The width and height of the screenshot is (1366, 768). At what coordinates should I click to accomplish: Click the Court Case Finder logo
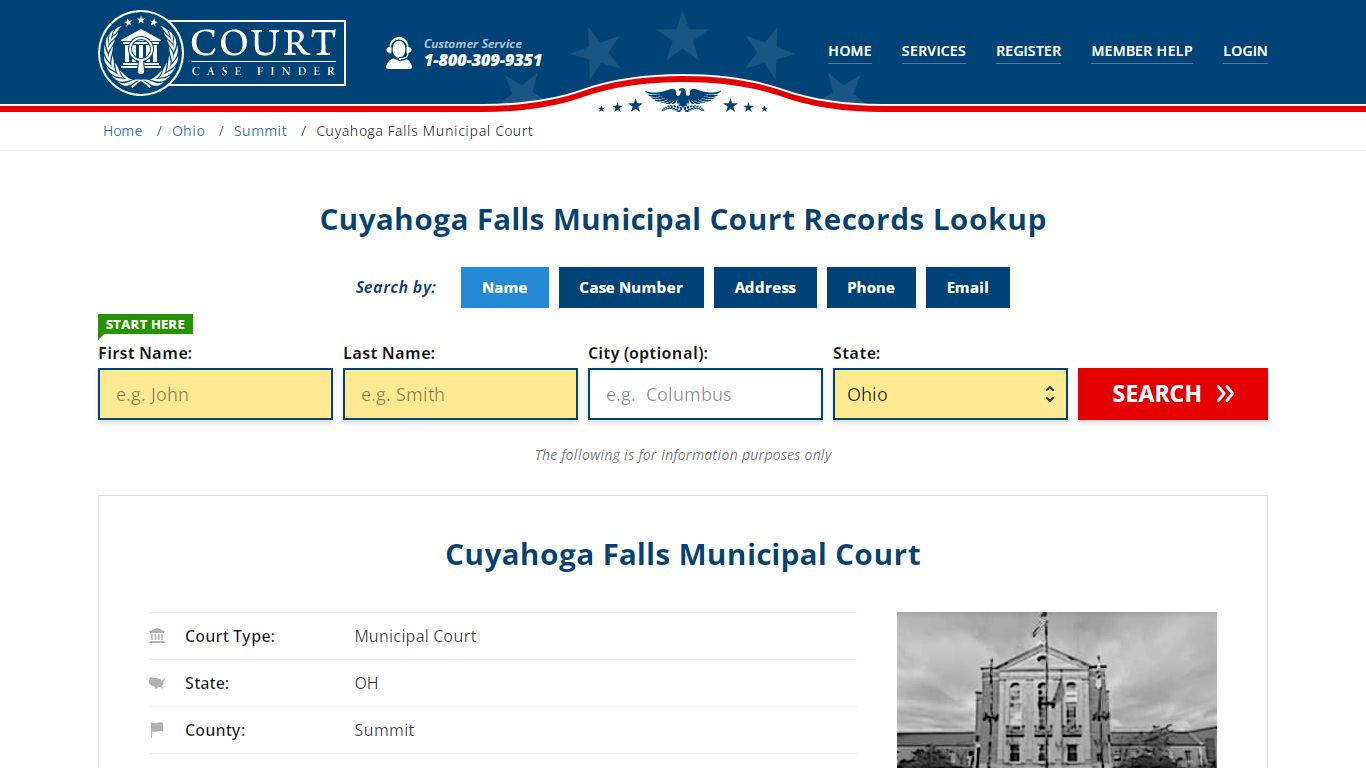click(x=222, y=53)
